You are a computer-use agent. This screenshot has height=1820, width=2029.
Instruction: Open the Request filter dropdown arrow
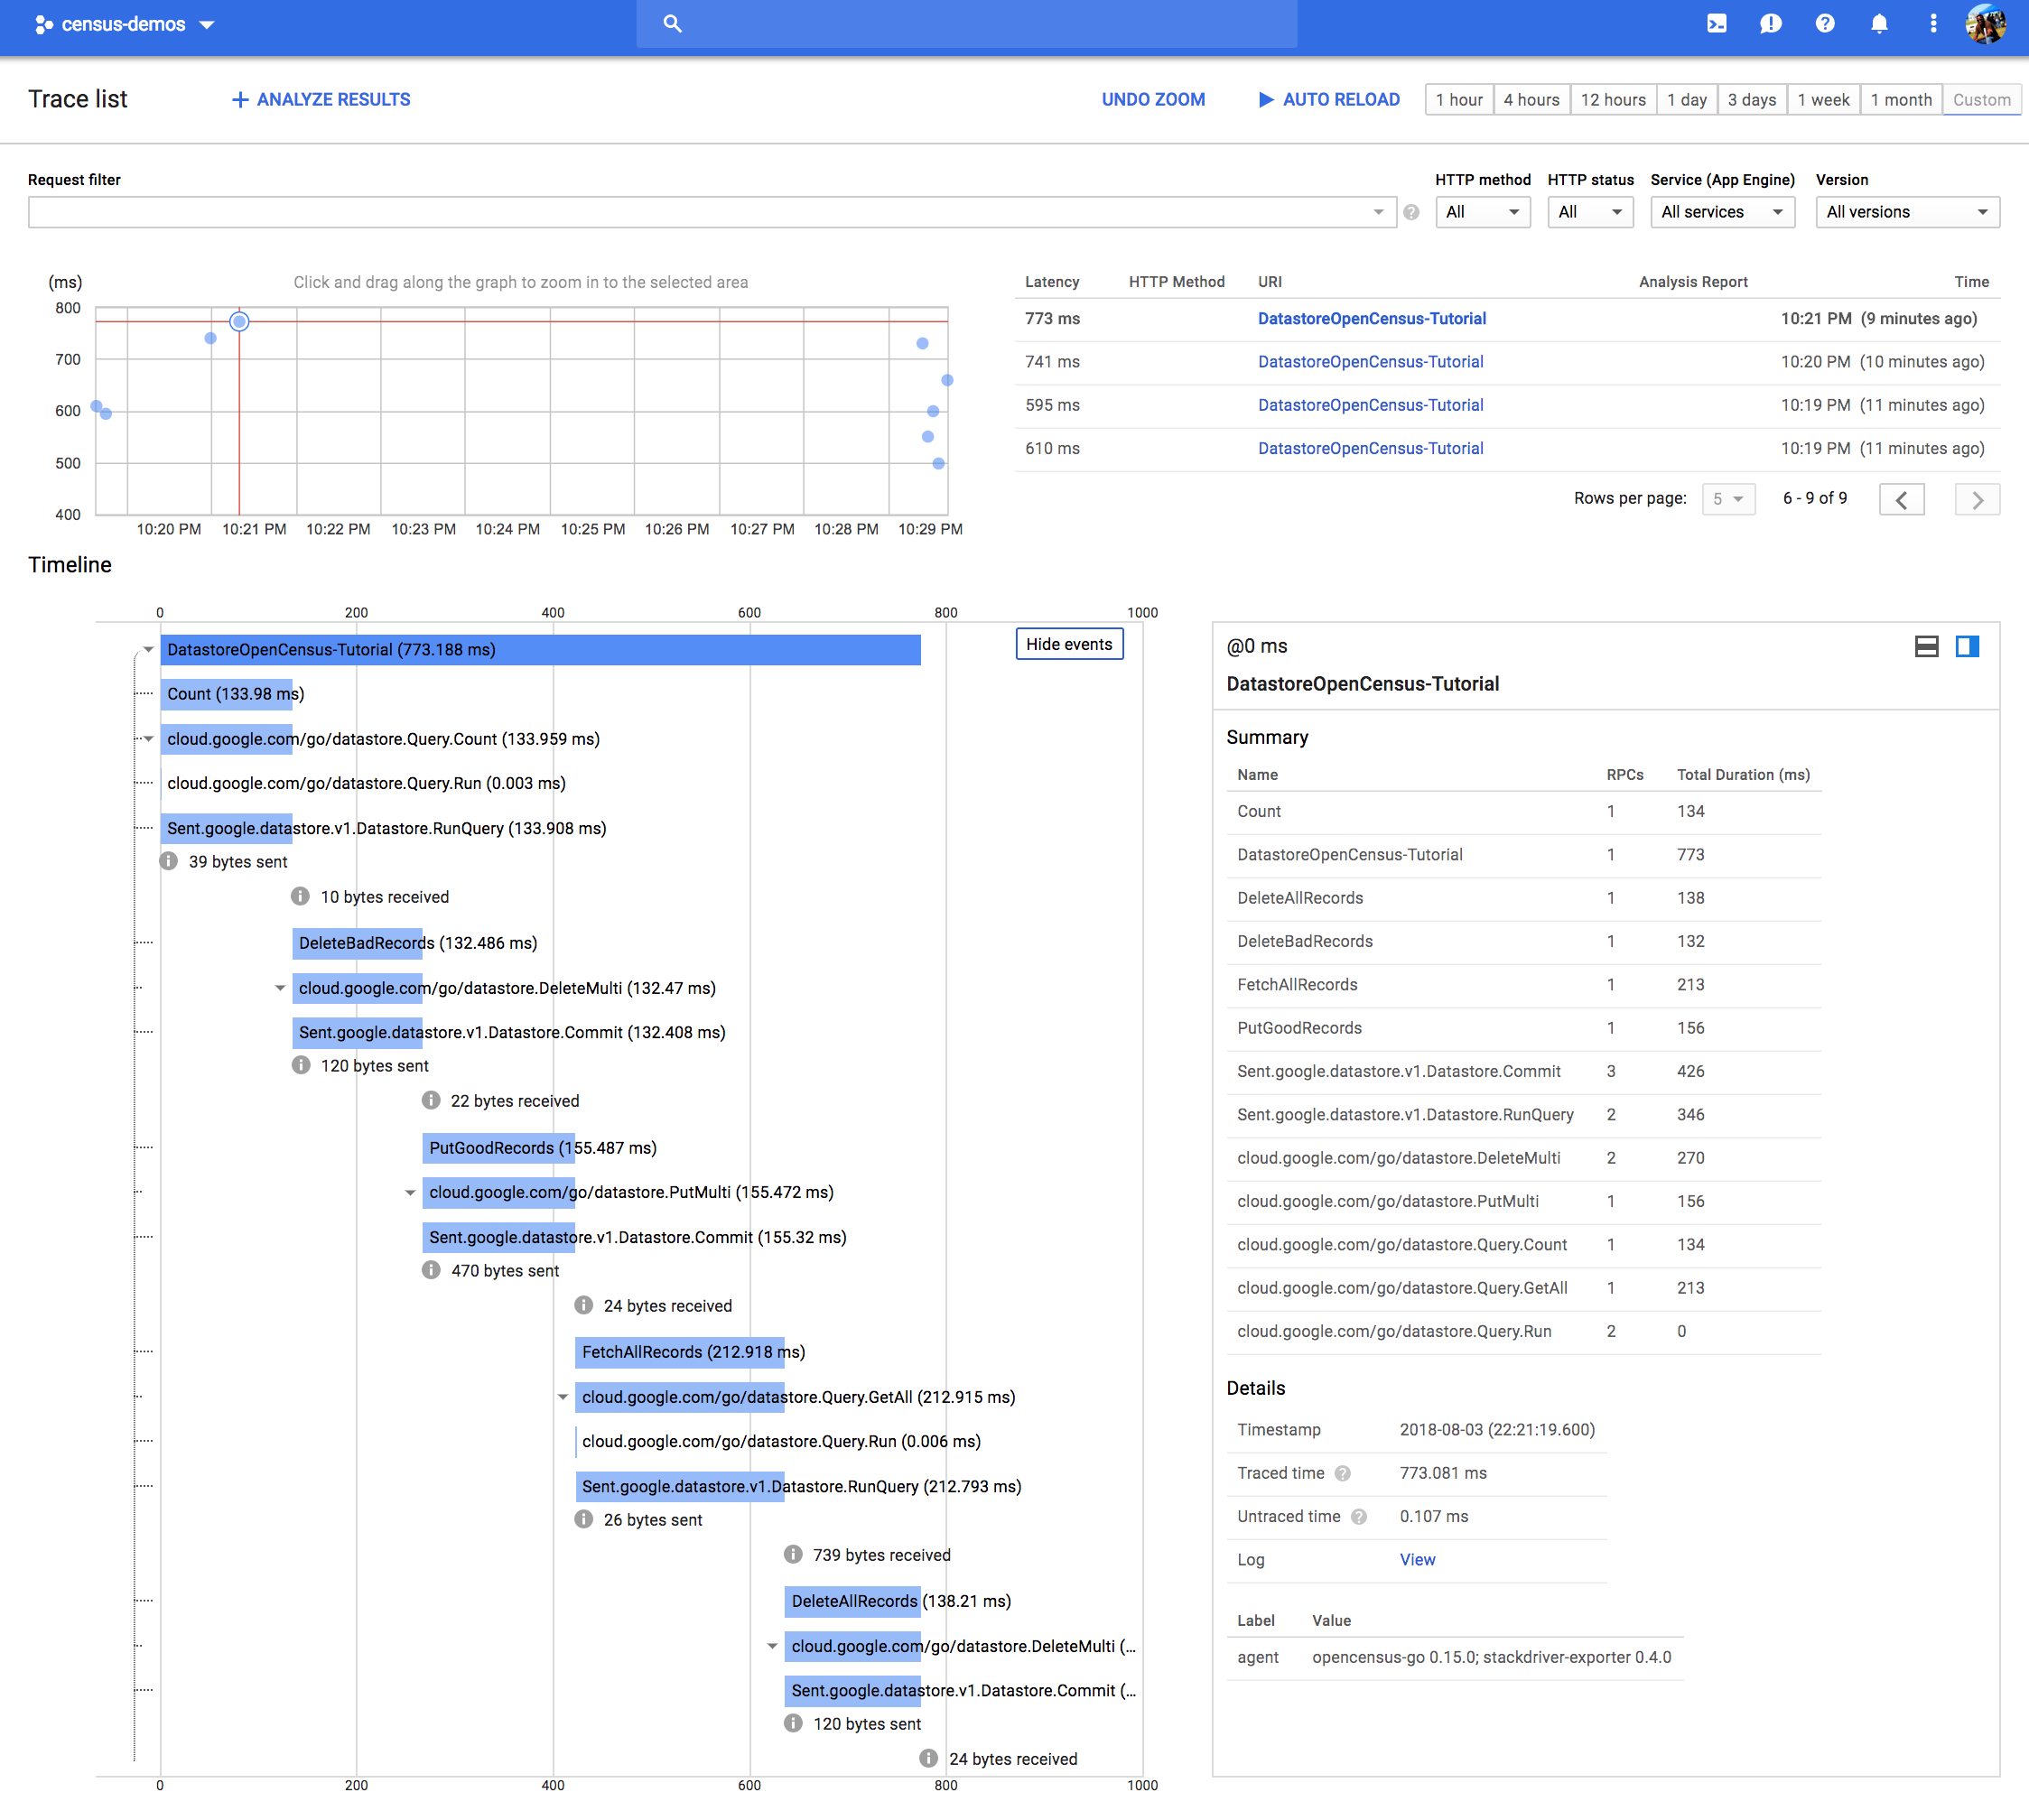(x=1379, y=212)
